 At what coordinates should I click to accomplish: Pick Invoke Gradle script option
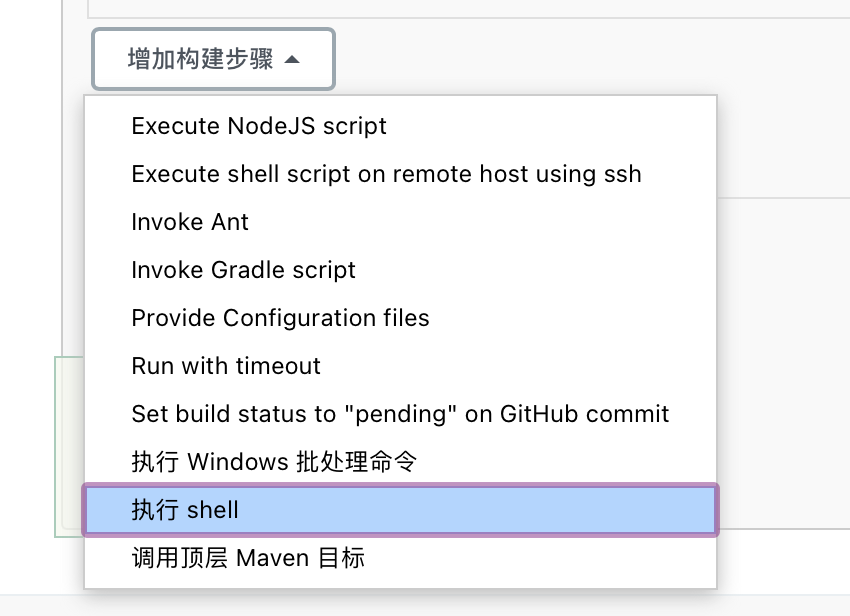[x=401, y=270]
